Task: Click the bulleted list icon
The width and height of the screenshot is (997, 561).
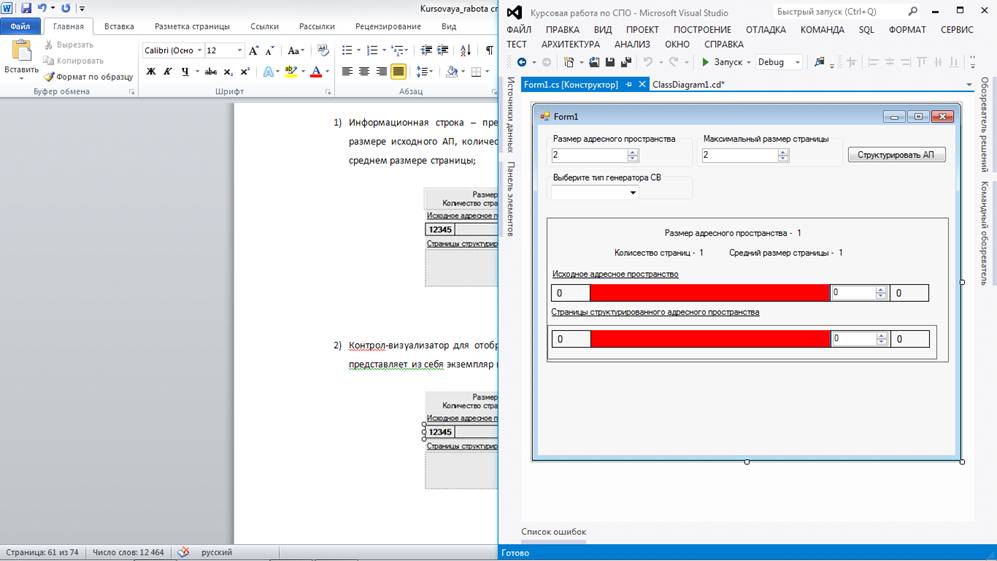Action: pos(346,50)
